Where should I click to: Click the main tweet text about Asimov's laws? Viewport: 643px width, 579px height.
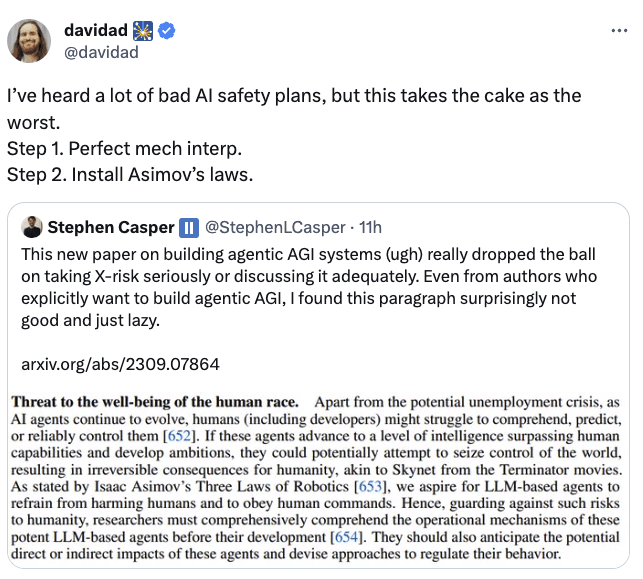pyautogui.click(x=294, y=135)
